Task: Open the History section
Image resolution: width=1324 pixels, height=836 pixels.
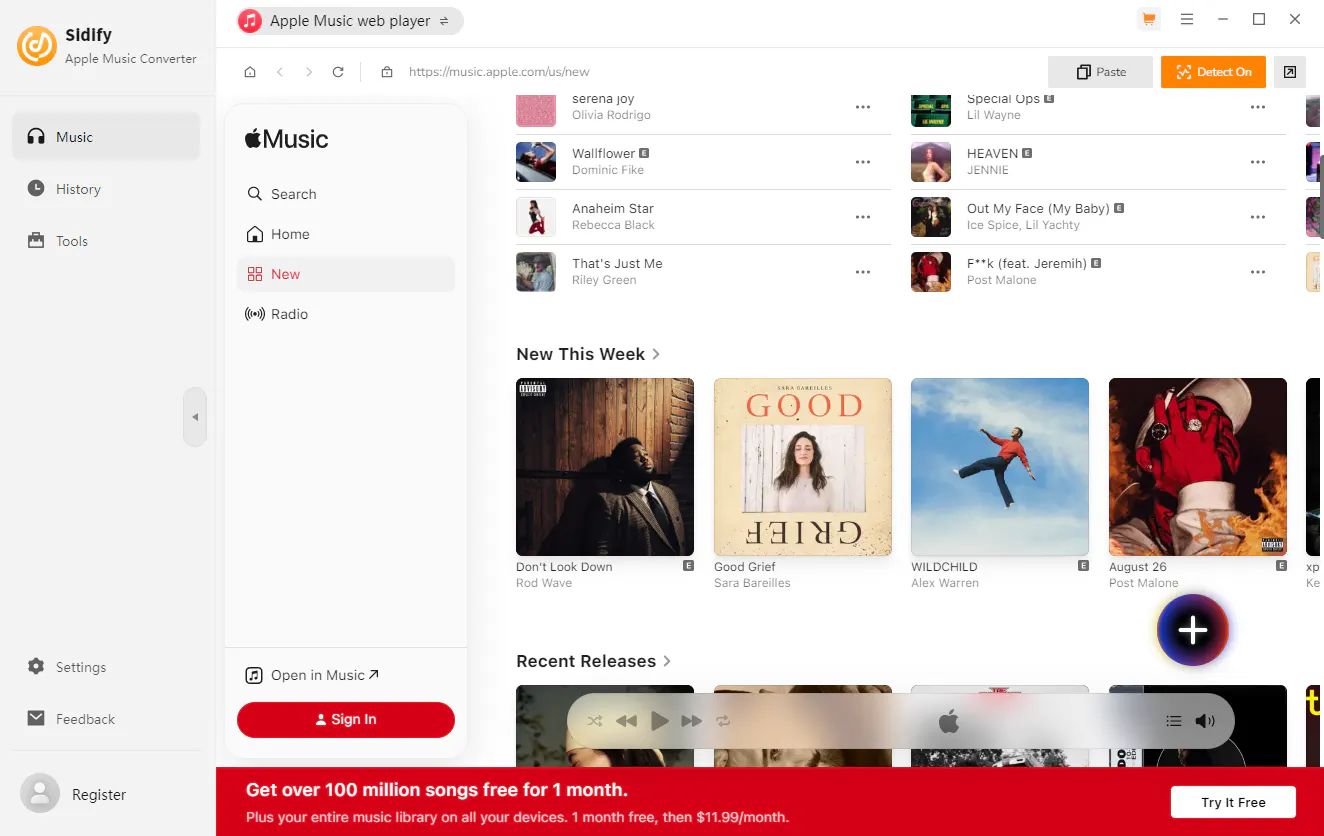Action: (106, 189)
